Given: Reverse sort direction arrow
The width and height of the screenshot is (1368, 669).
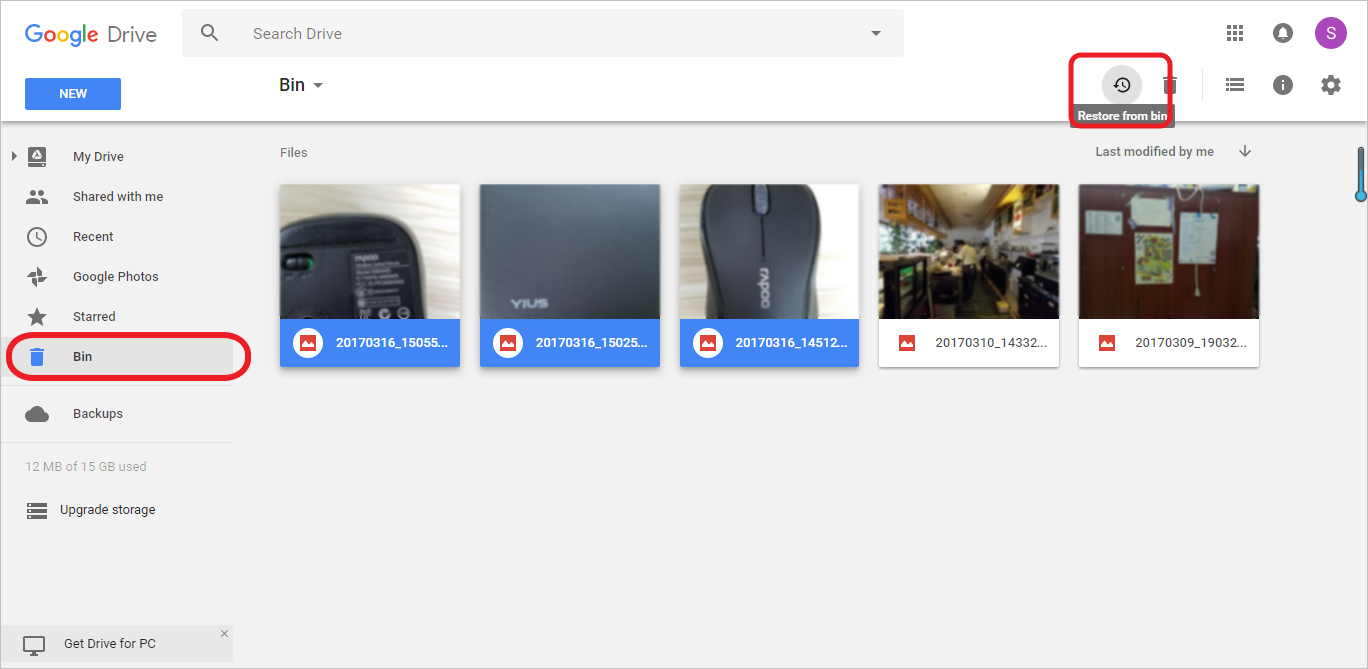Looking at the screenshot, I should coord(1245,152).
